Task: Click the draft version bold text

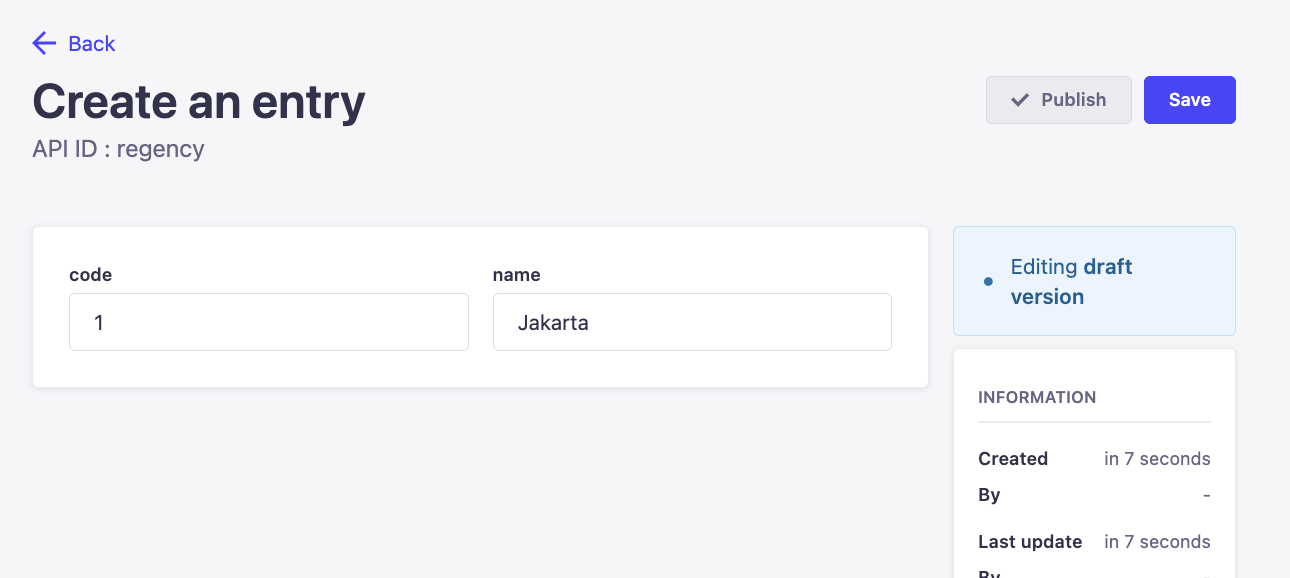Action: pyautogui.click(x=1071, y=281)
